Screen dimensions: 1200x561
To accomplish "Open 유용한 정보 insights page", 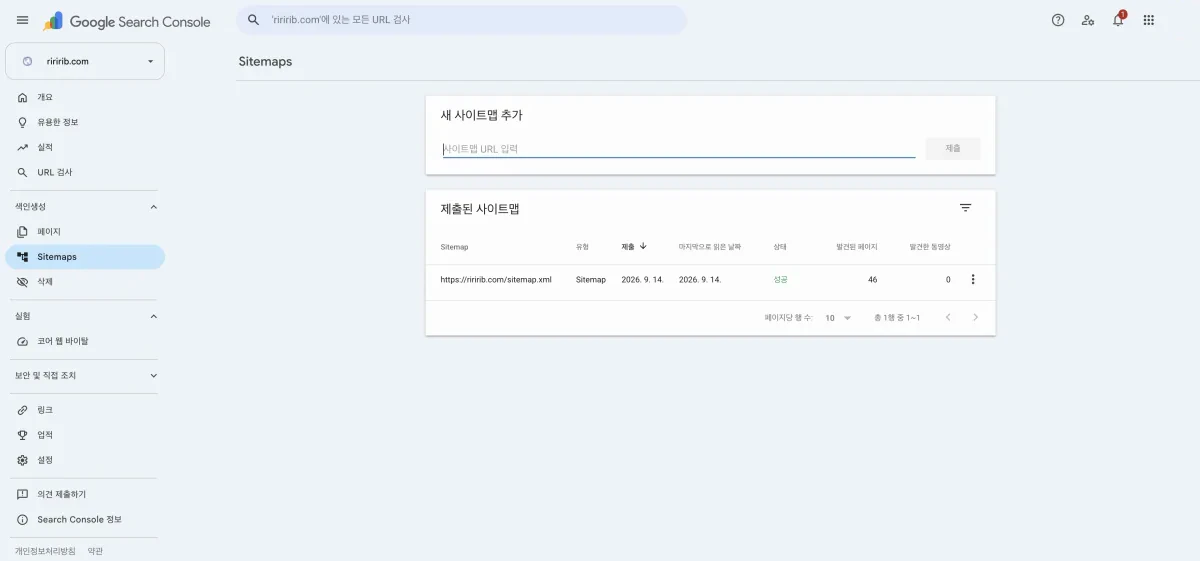I will click(85, 122).
